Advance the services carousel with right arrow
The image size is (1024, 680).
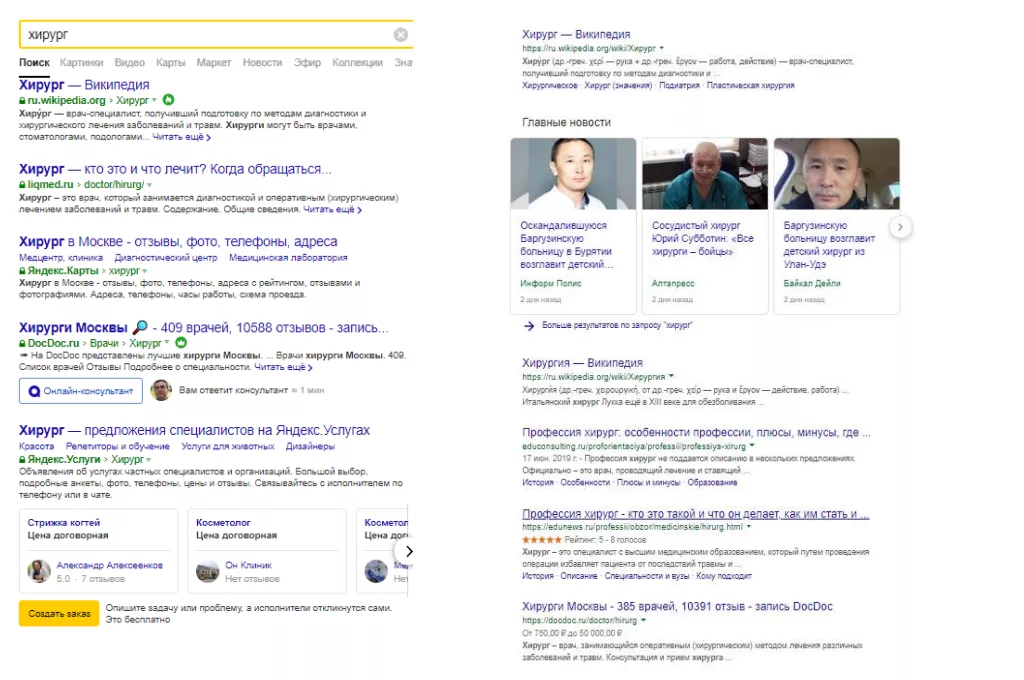pos(408,552)
